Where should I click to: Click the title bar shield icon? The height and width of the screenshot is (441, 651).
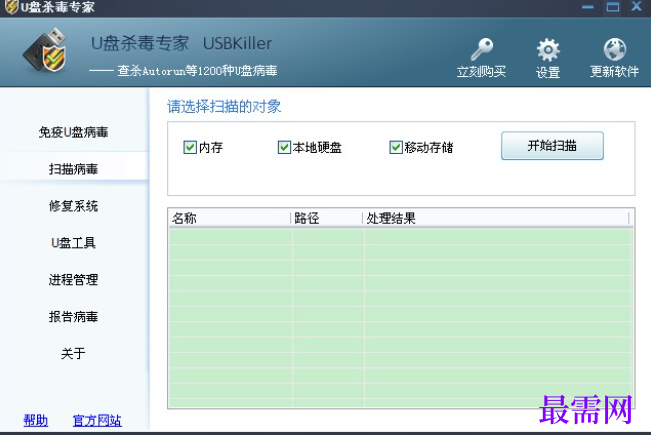click(11, 7)
